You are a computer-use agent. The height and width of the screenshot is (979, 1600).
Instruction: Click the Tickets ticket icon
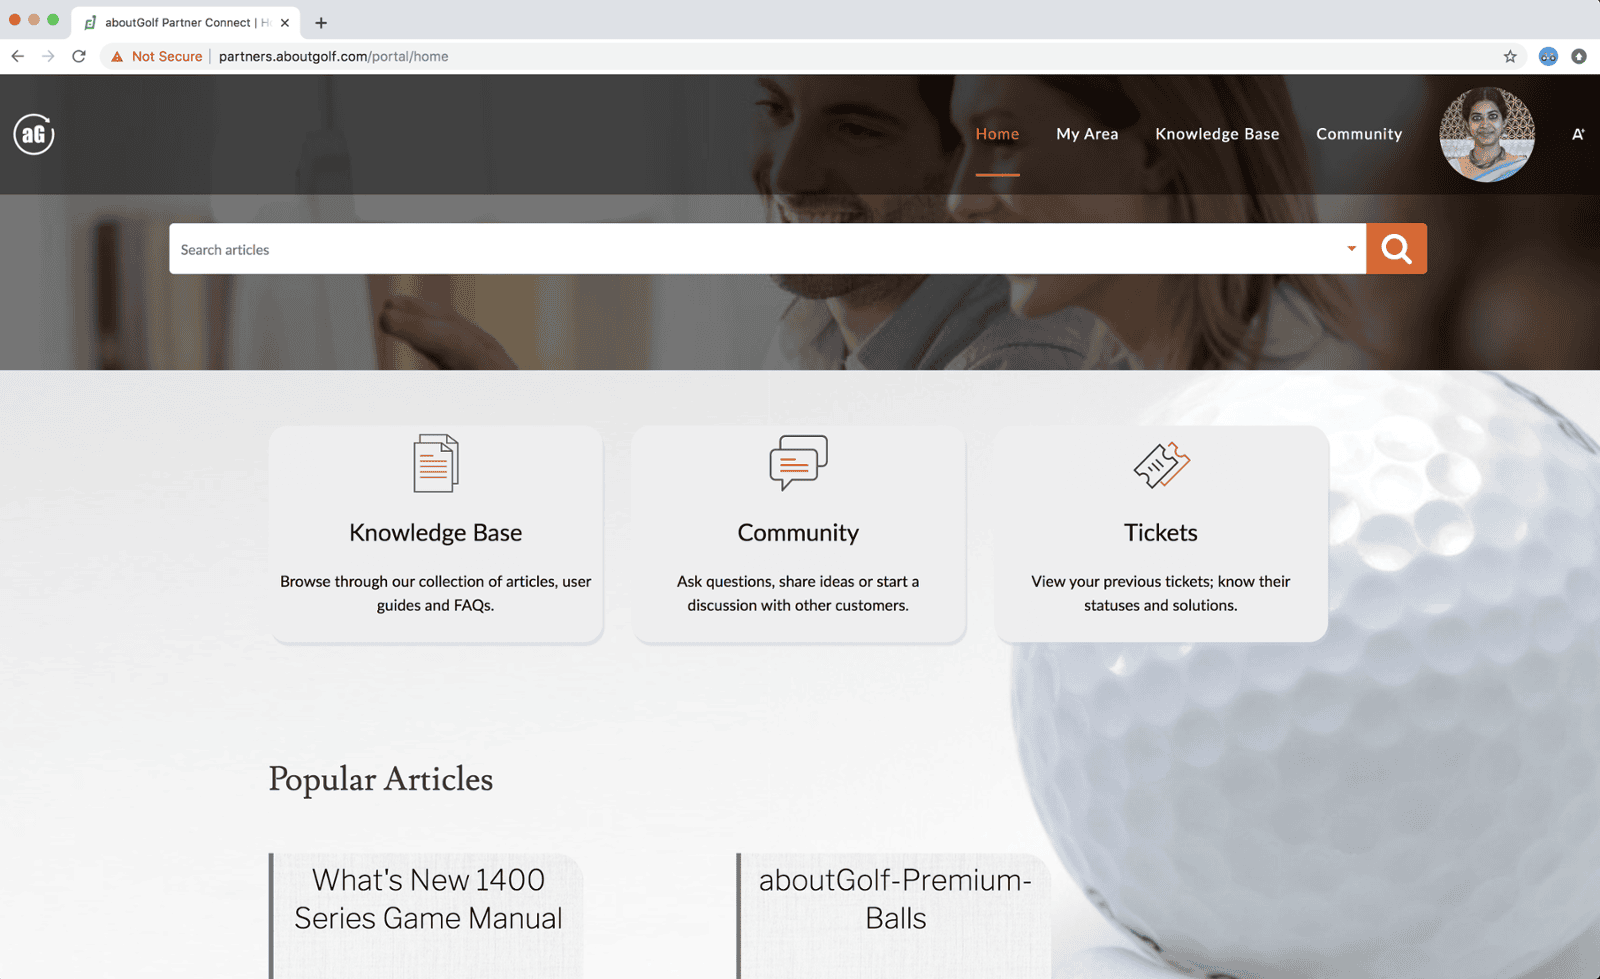(x=1161, y=465)
